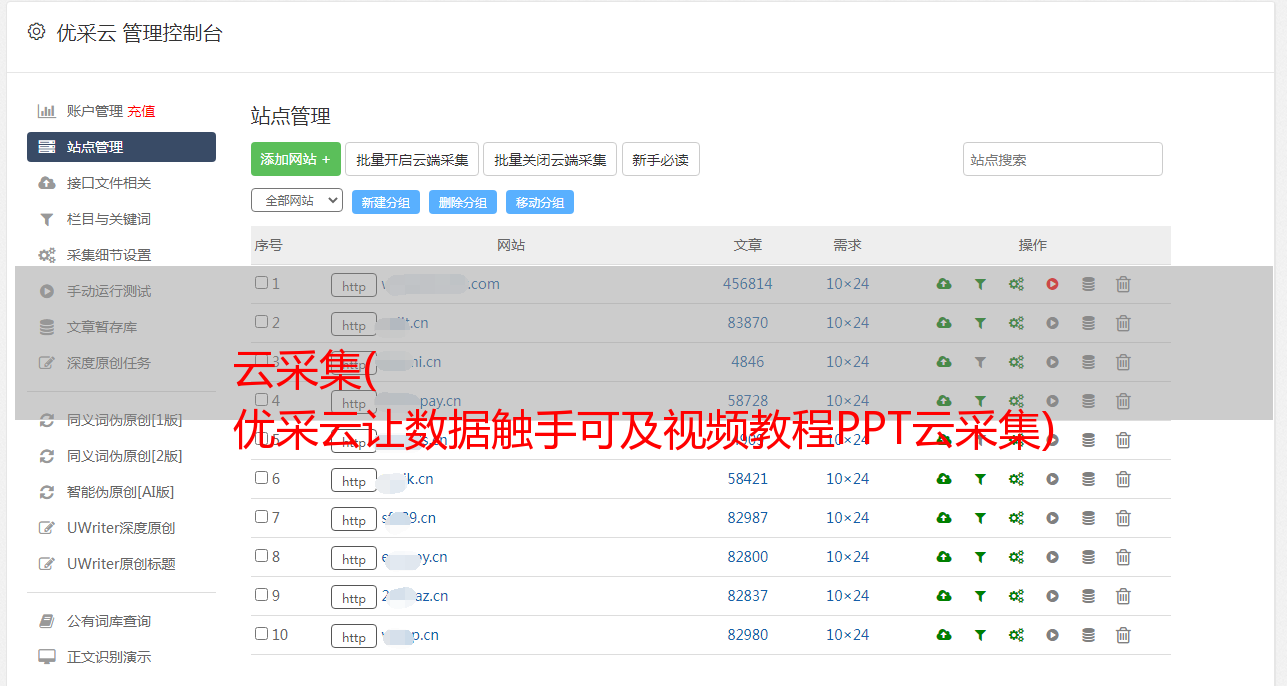1287x686 pixels.
Task: Click the trash icon in row 1
Action: point(1123,284)
